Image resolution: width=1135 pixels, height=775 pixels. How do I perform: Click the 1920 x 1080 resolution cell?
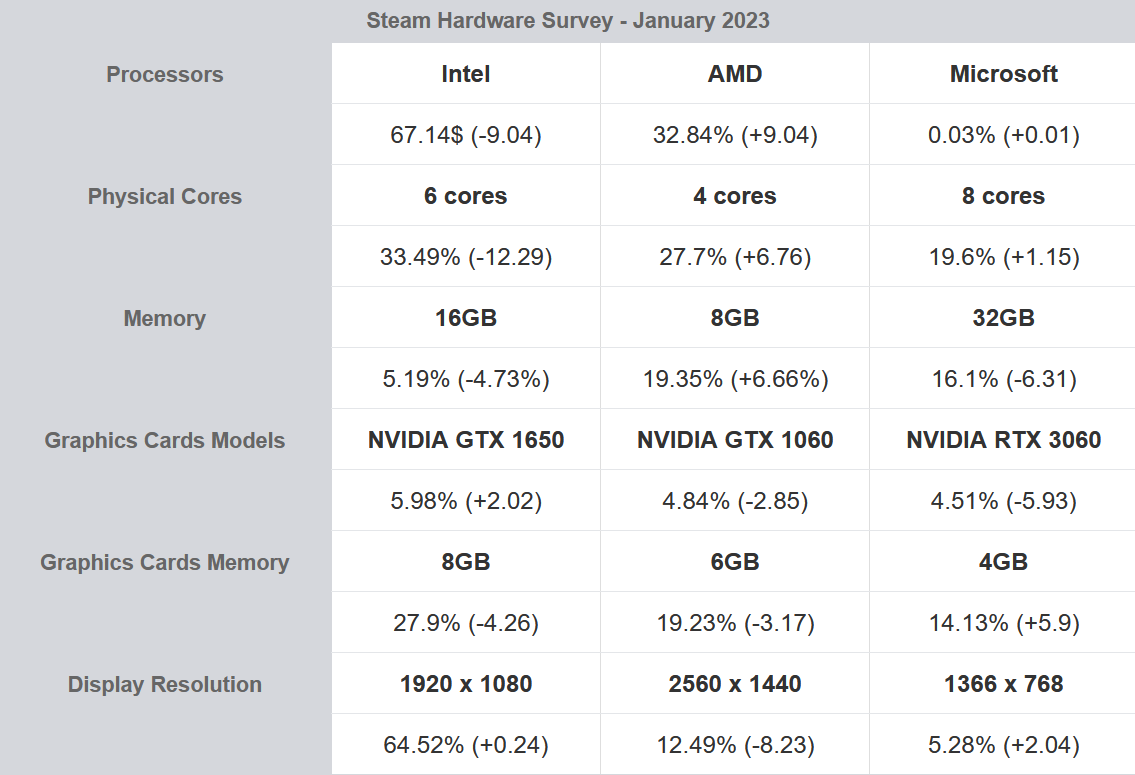tap(466, 684)
